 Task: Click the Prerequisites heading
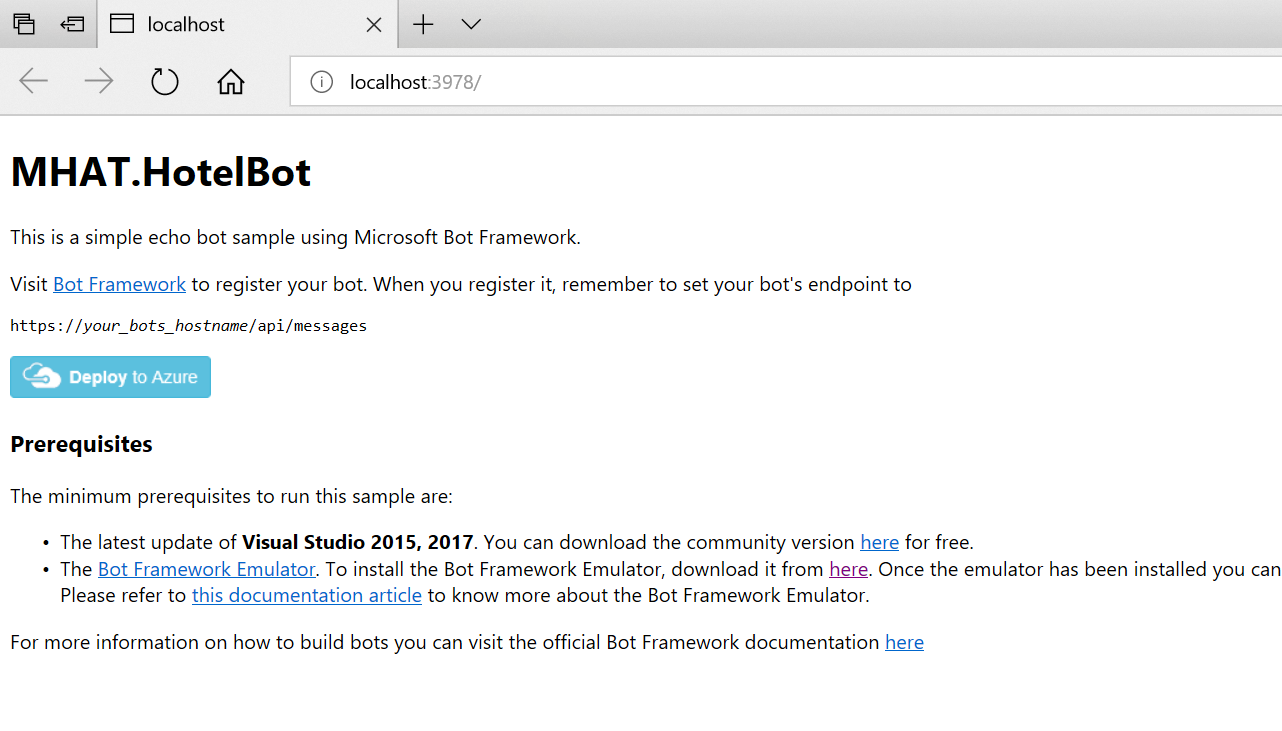(x=81, y=444)
